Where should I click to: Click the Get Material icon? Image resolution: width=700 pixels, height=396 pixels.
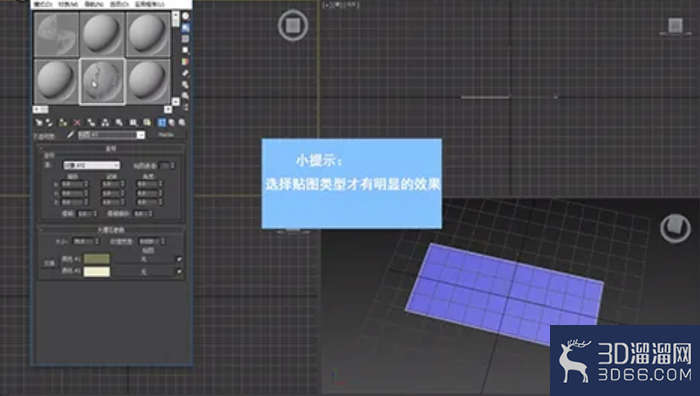click(39, 122)
